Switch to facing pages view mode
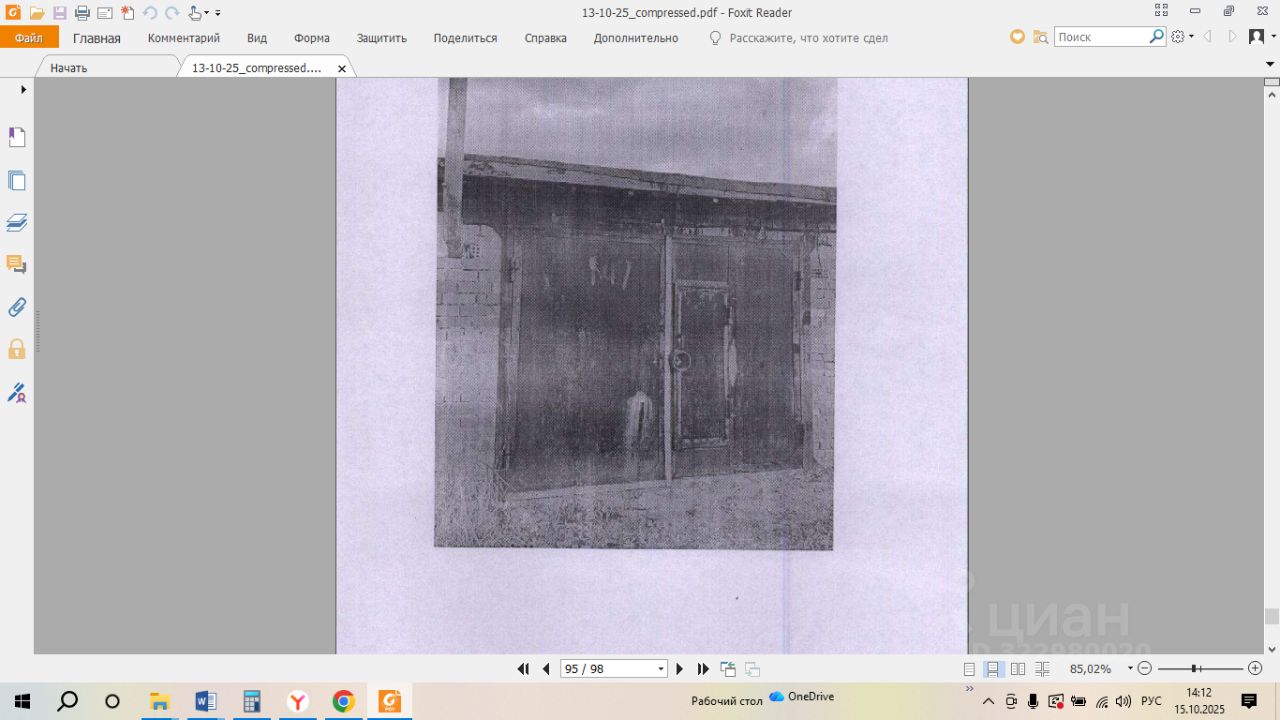The image size is (1280, 720). click(1018, 669)
